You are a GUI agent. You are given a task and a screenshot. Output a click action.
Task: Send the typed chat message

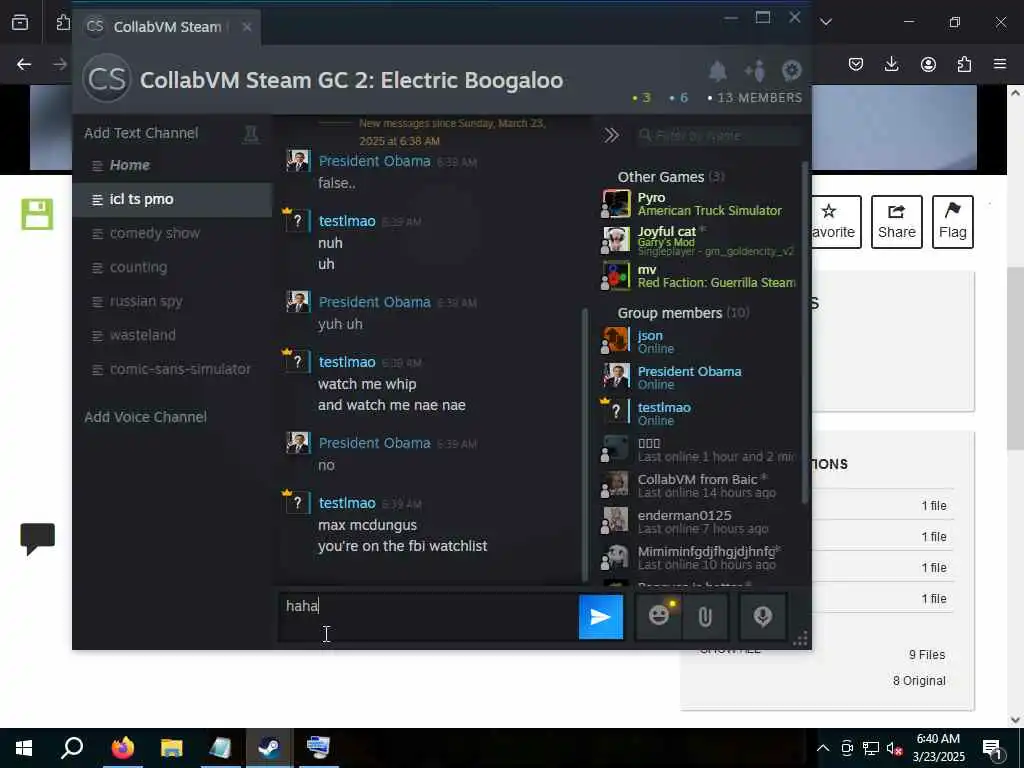pos(601,616)
